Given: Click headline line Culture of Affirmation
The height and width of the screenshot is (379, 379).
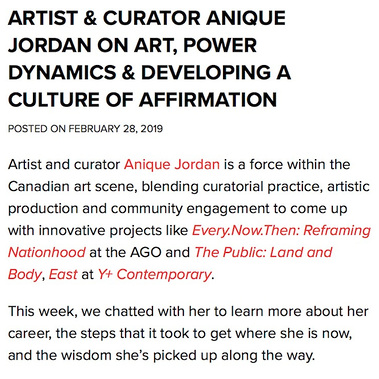Looking at the screenshot, I should (142, 100).
